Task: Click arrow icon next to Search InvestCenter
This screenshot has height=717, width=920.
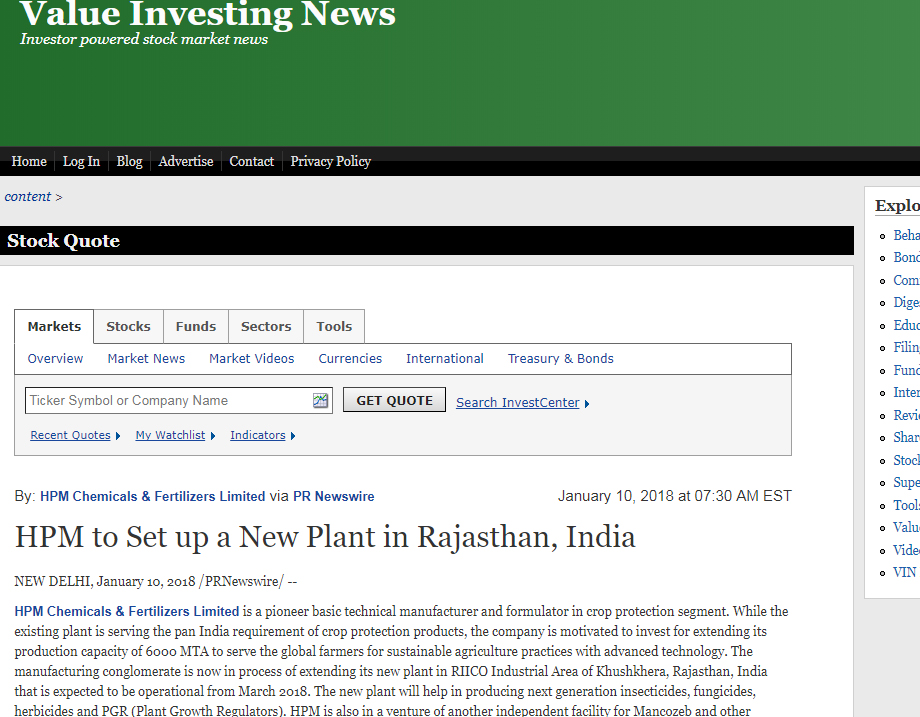Action: tap(587, 404)
